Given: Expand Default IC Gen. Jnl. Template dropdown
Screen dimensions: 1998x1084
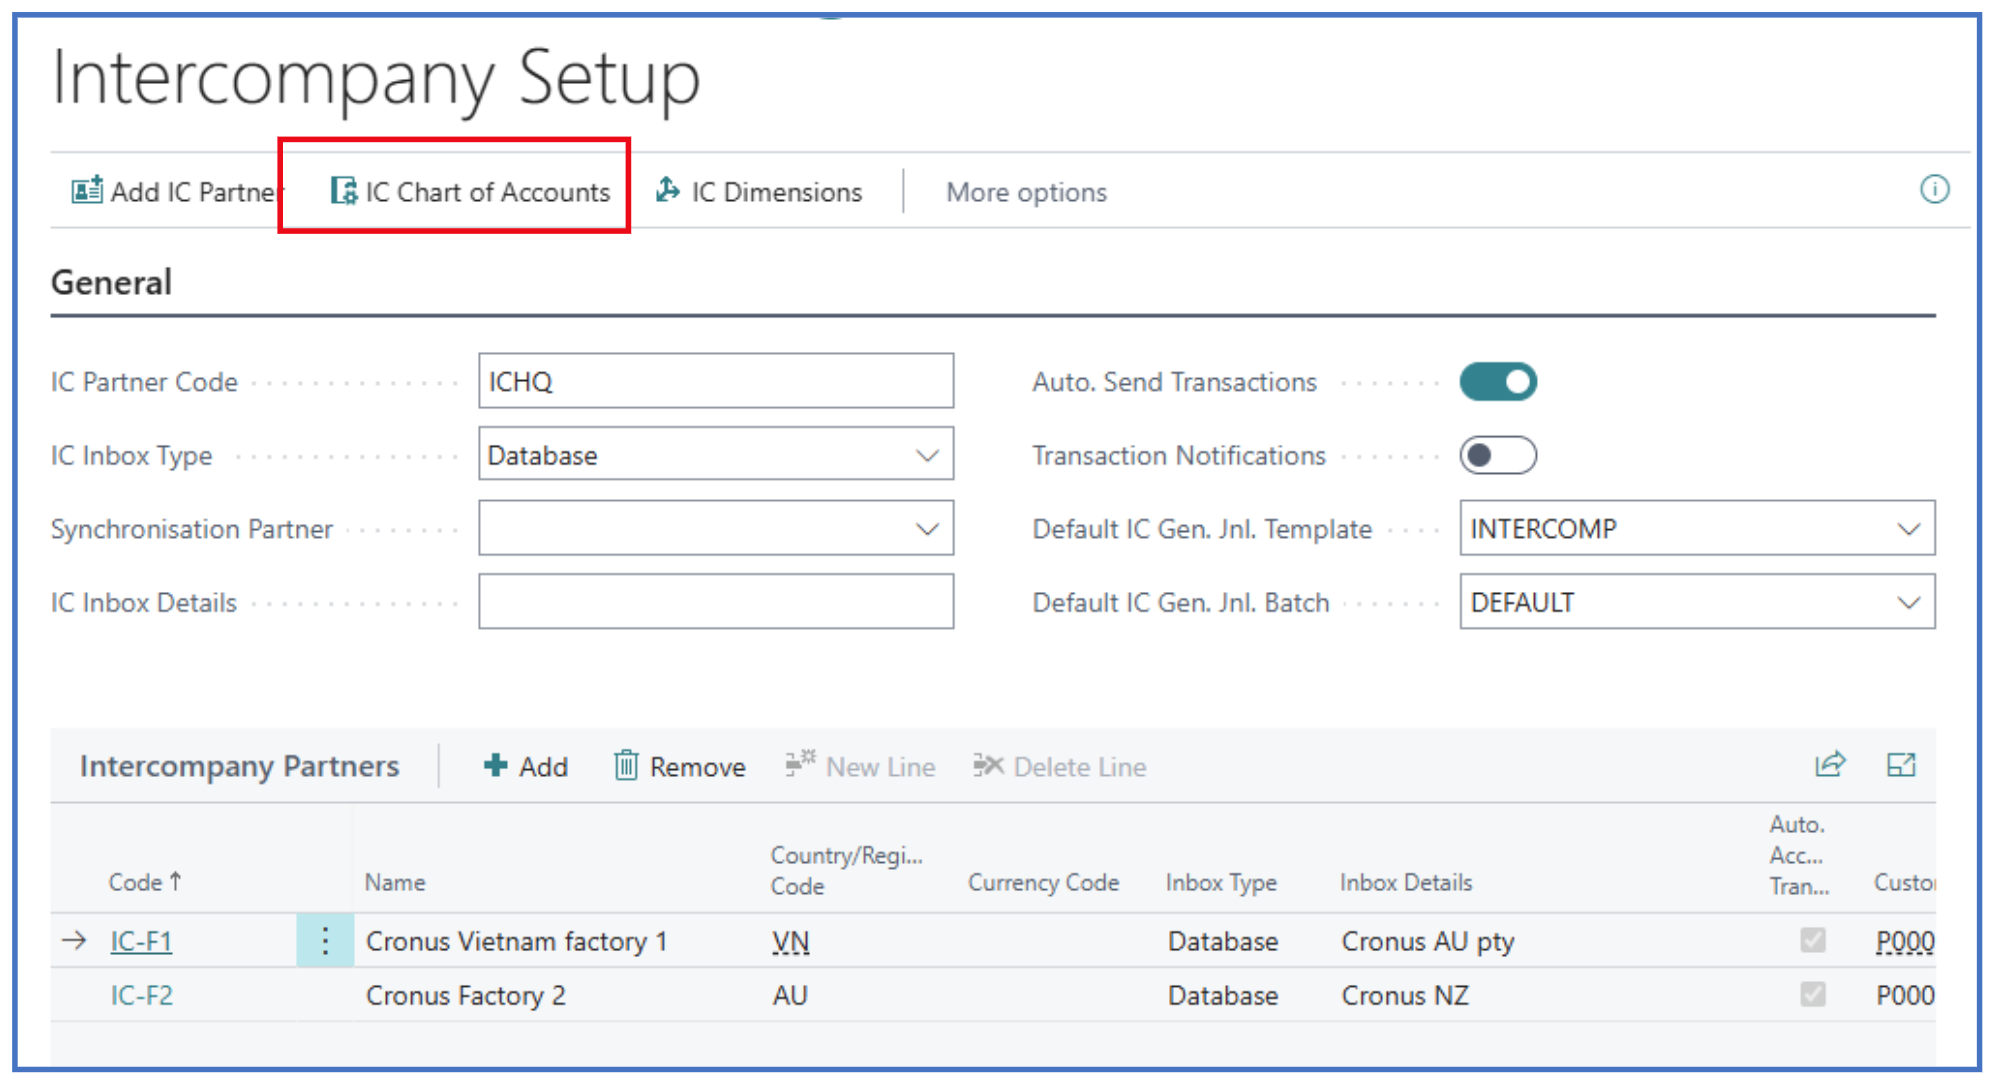Looking at the screenshot, I should pyautogui.click(x=1908, y=529).
